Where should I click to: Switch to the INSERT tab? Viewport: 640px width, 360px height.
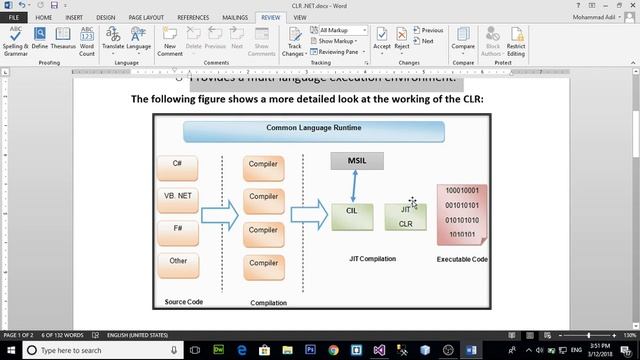pyautogui.click(x=74, y=18)
